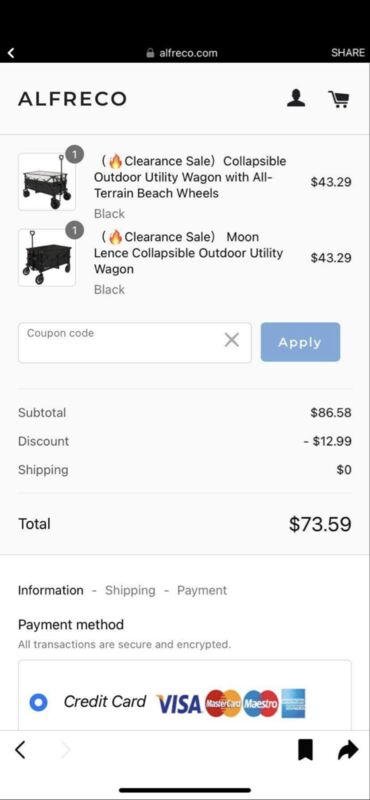Go to the Information step
The width and height of the screenshot is (370, 800).
pos(51,590)
